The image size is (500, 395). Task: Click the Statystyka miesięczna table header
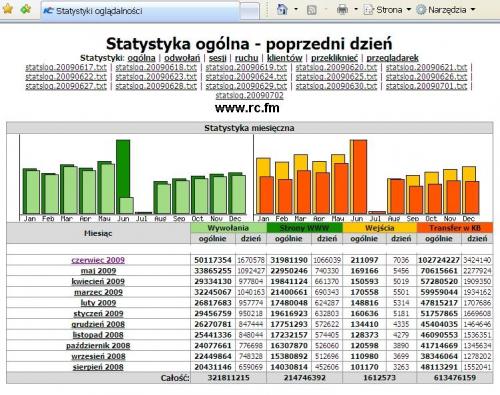click(249, 128)
